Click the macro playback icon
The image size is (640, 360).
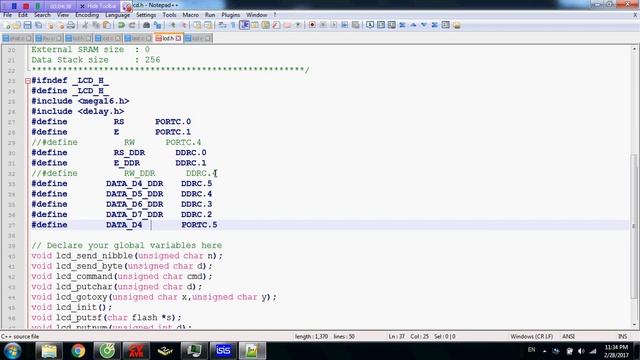[x=334, y=25]
